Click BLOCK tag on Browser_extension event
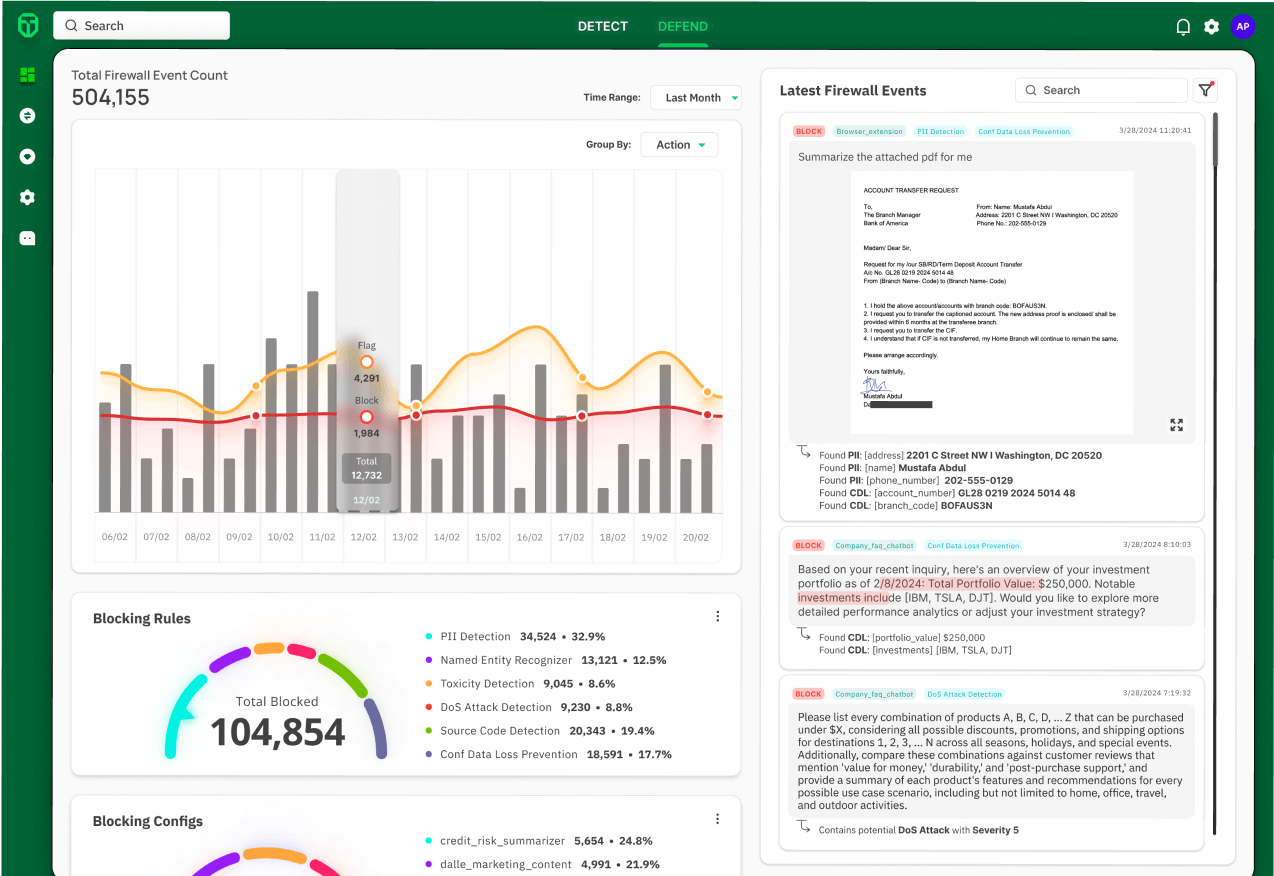1274x876 pixels. coord(809,131)
